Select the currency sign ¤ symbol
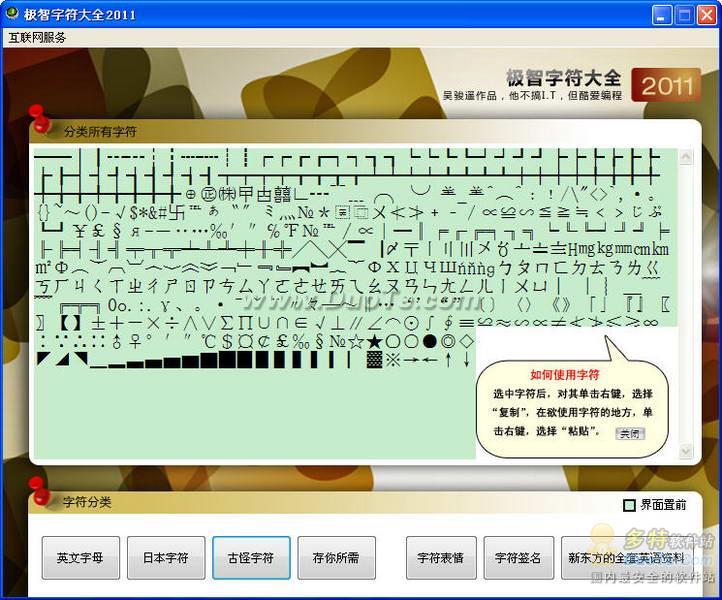 click(246, 342)
